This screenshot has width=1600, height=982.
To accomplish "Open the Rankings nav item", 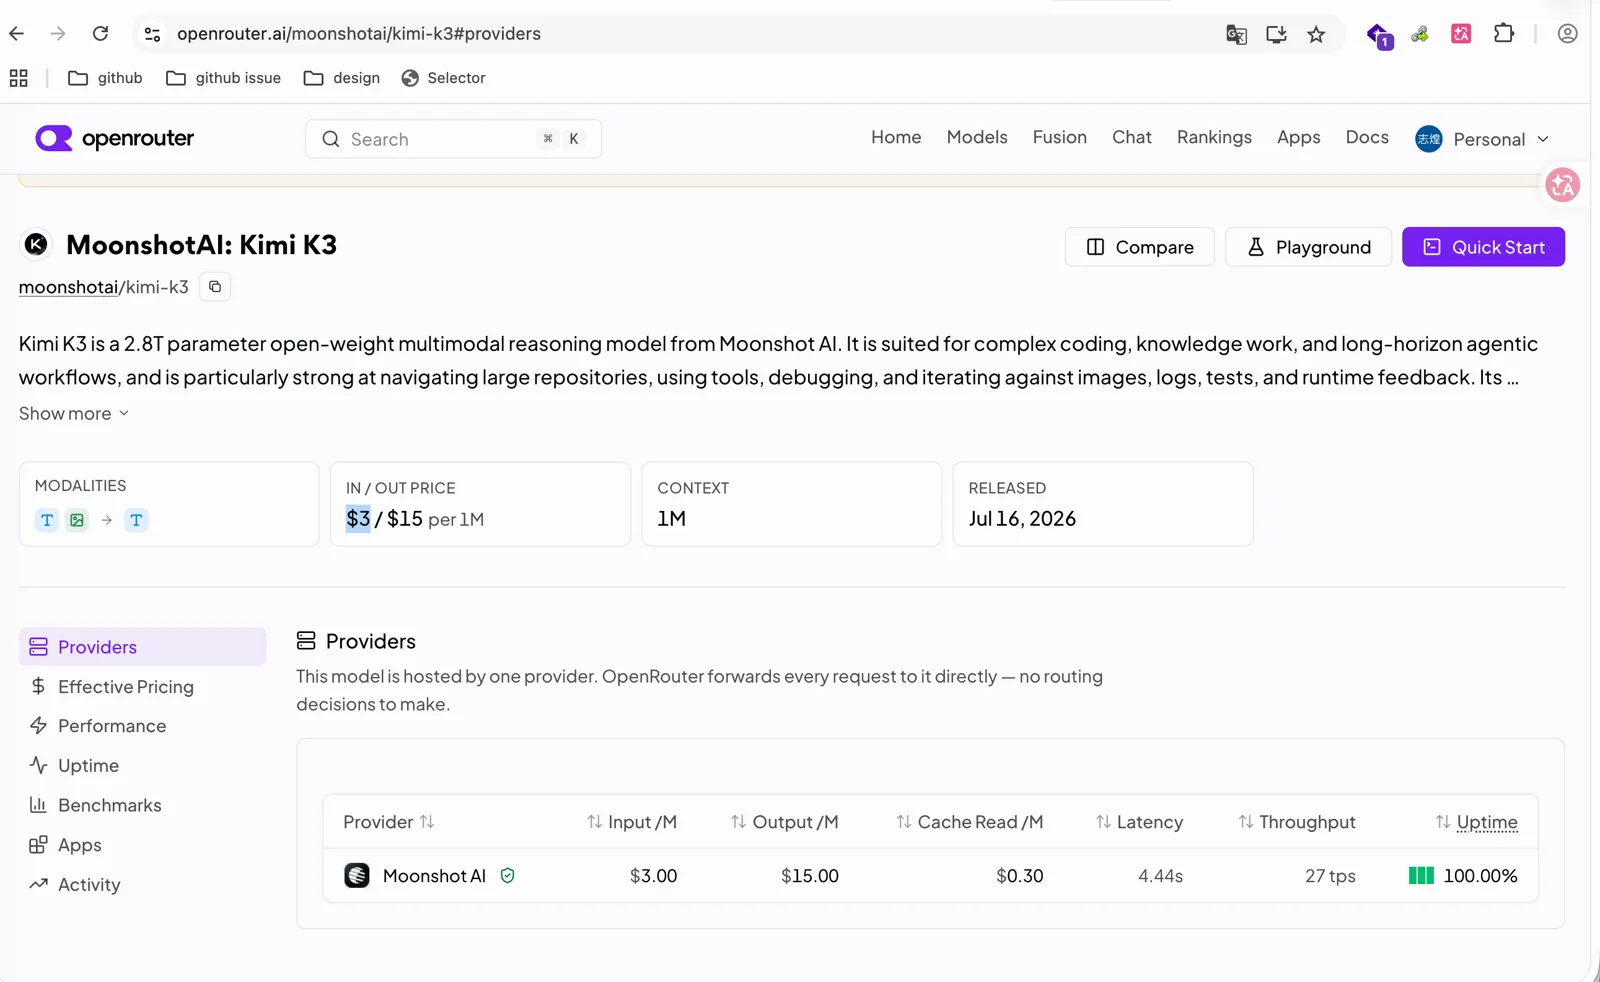I will pos(1214,137).
